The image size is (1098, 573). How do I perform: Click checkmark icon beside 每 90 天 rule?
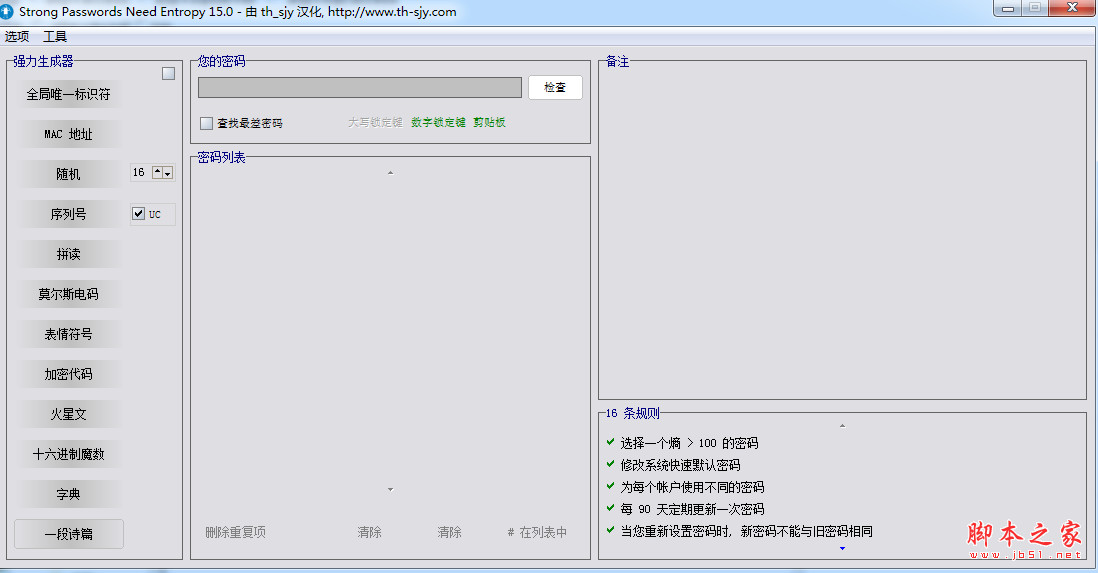point(611,508)
